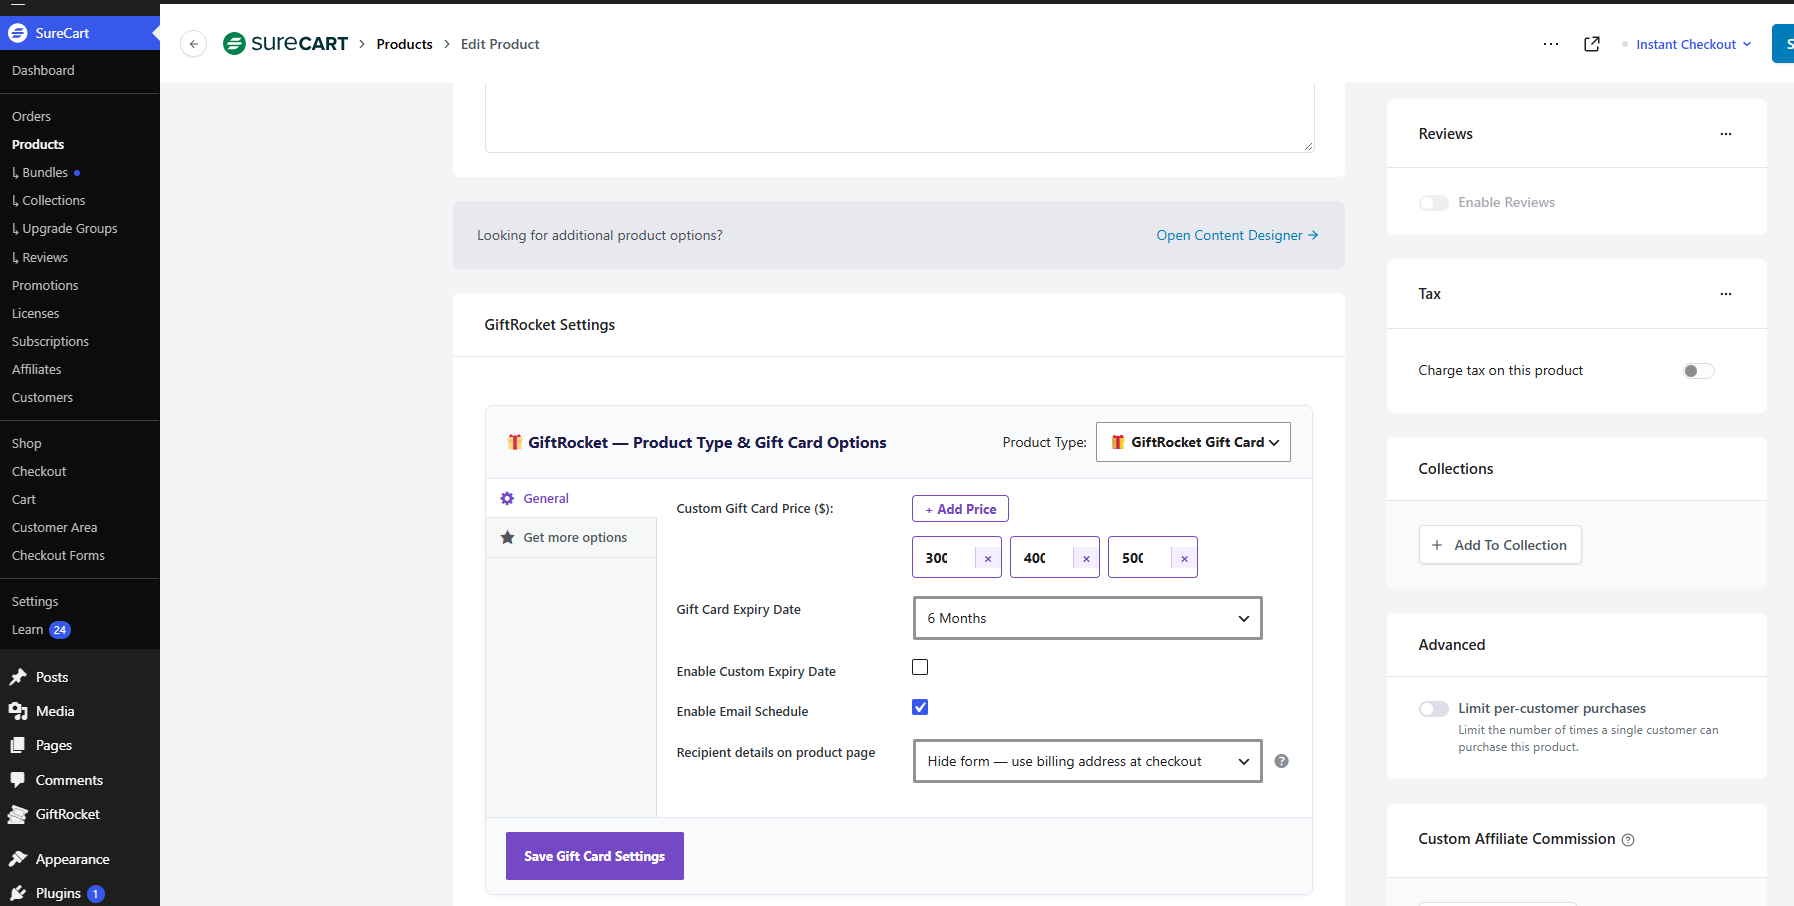1794x906 pixels.
Task: Click Add To Collection button
Action: [1500, 545]
